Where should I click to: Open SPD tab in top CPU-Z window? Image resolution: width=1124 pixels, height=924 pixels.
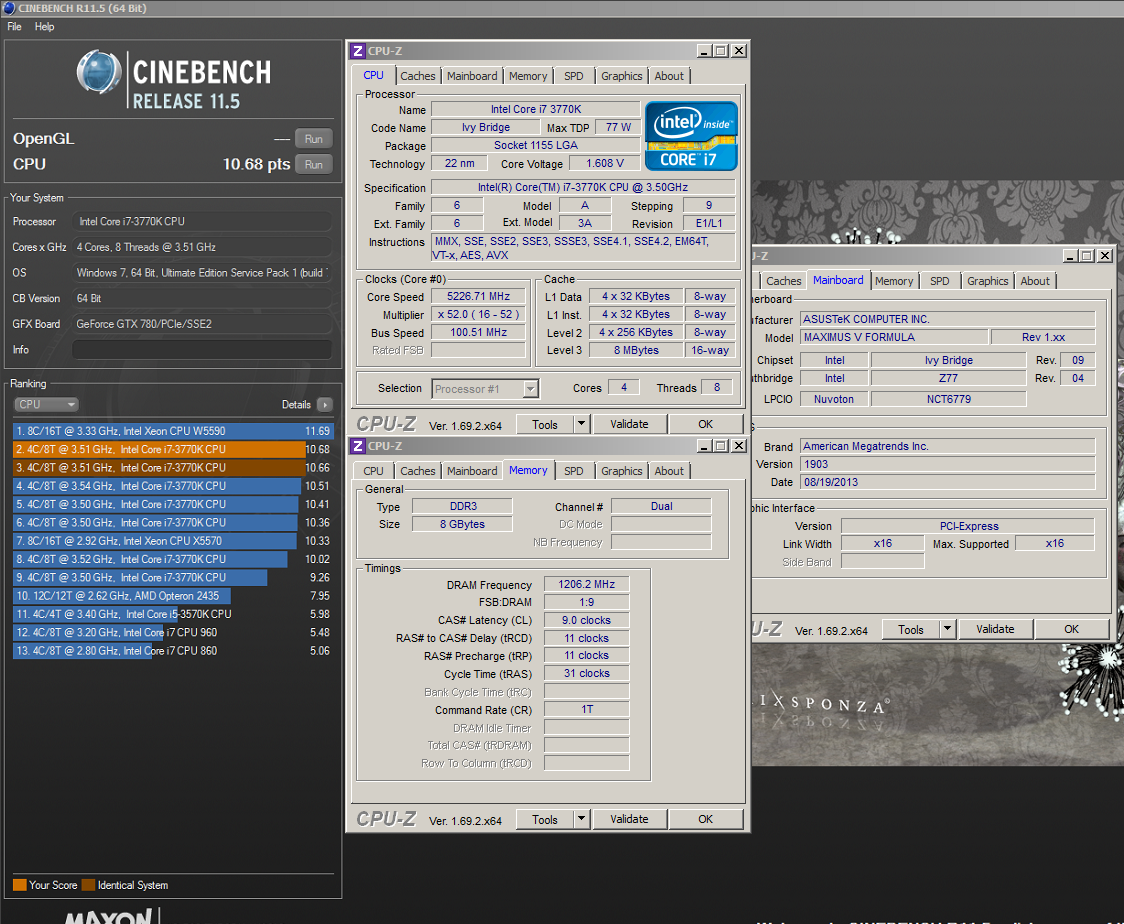click(x=573, y=76)
